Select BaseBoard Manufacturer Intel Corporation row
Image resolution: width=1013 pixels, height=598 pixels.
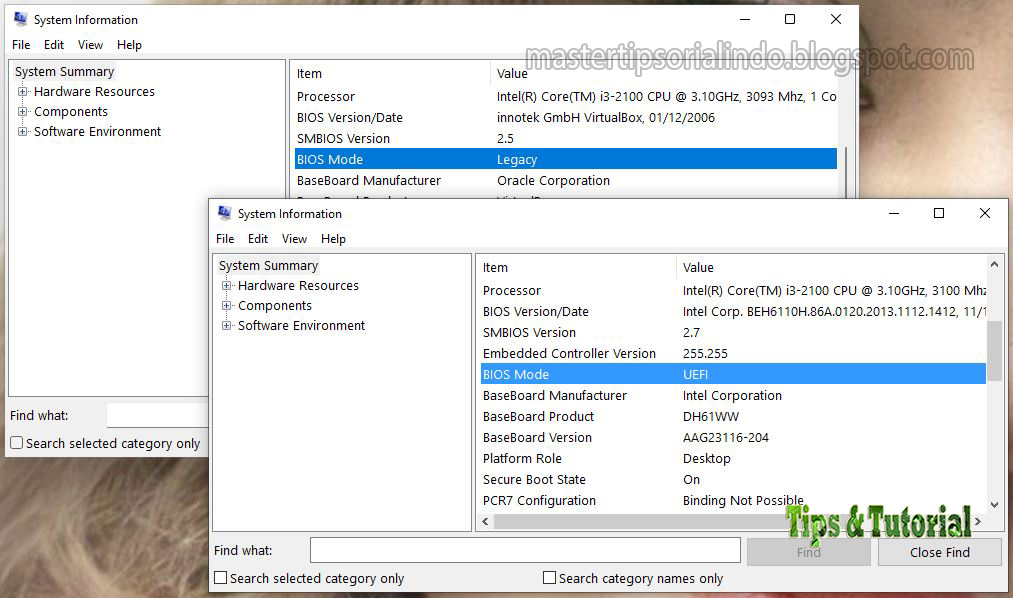click(x=733, y=395)
